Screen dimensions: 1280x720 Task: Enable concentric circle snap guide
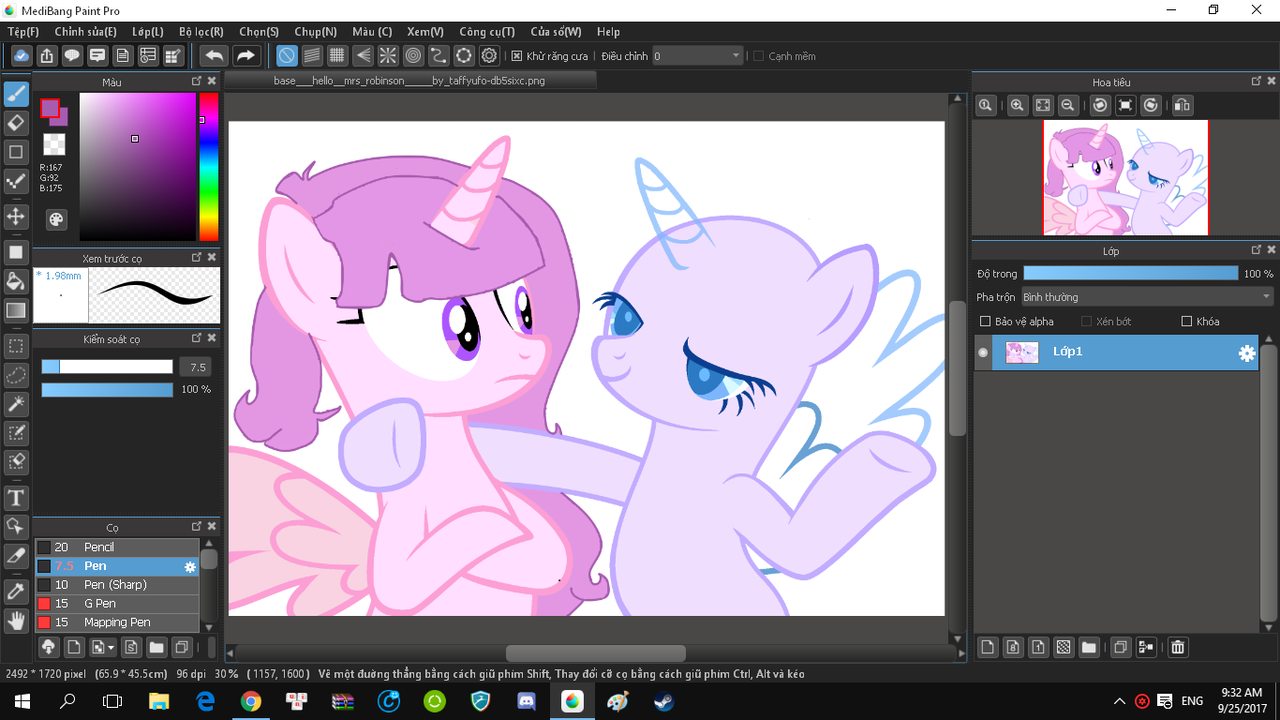[413, 56]
